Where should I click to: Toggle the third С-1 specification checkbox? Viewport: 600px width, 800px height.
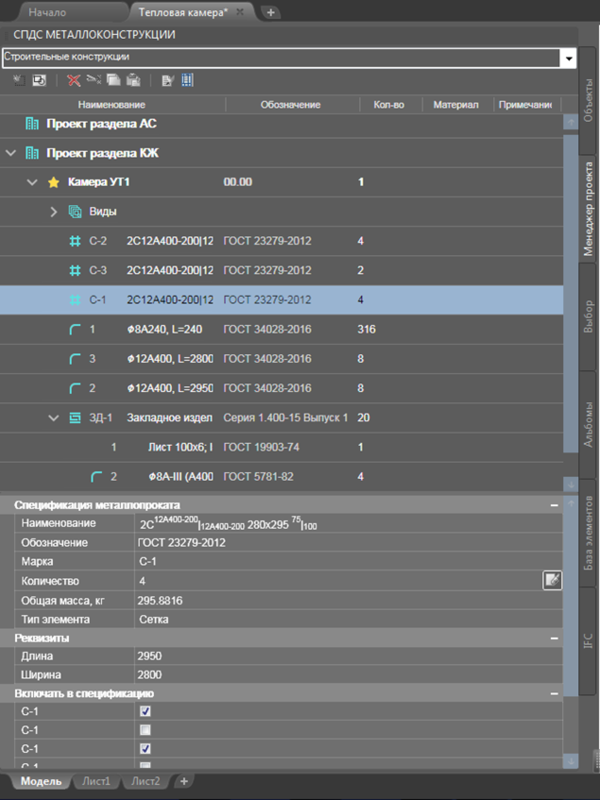[145, 748]
